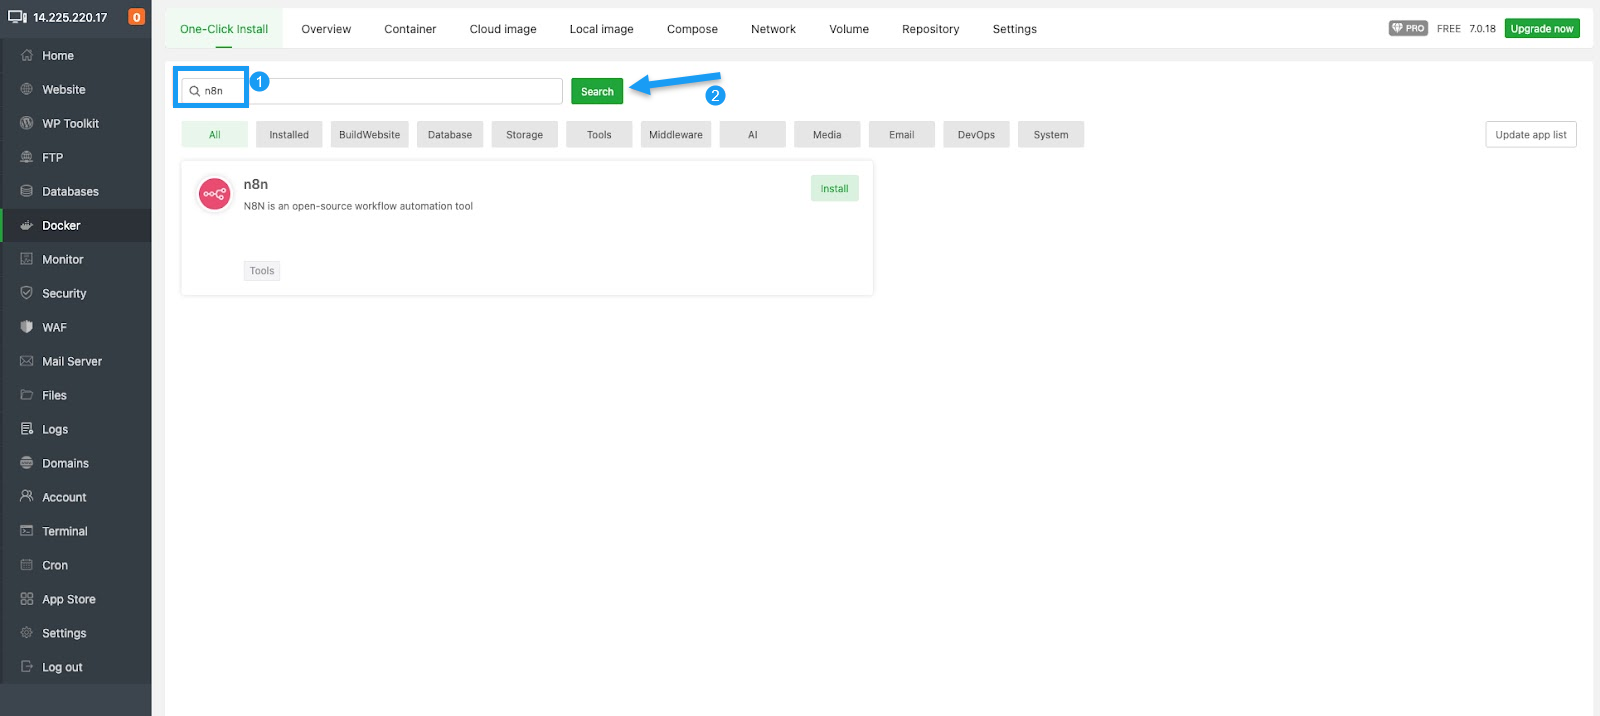Open the Overview tab
The width and height of the screenshot is (1600, 716).
coord(326,29)
